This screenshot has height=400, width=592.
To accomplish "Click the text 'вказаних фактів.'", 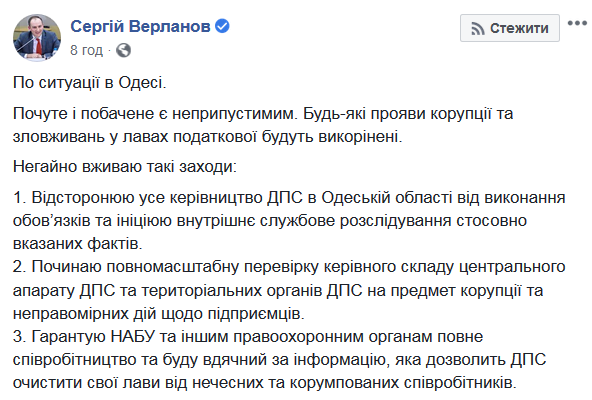I will tap(77, 244).
